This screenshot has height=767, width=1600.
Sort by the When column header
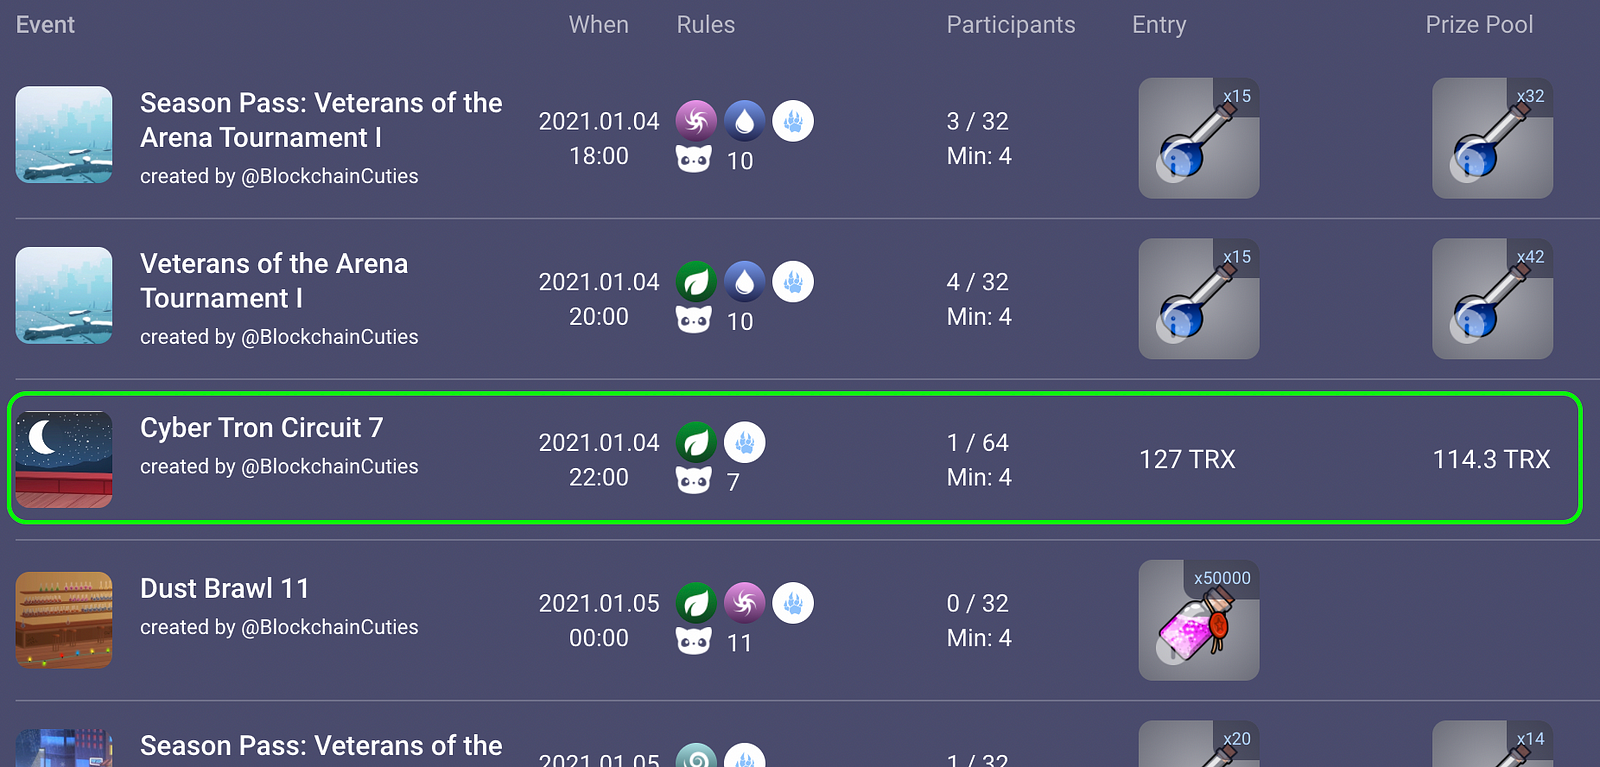click(599, 25)
